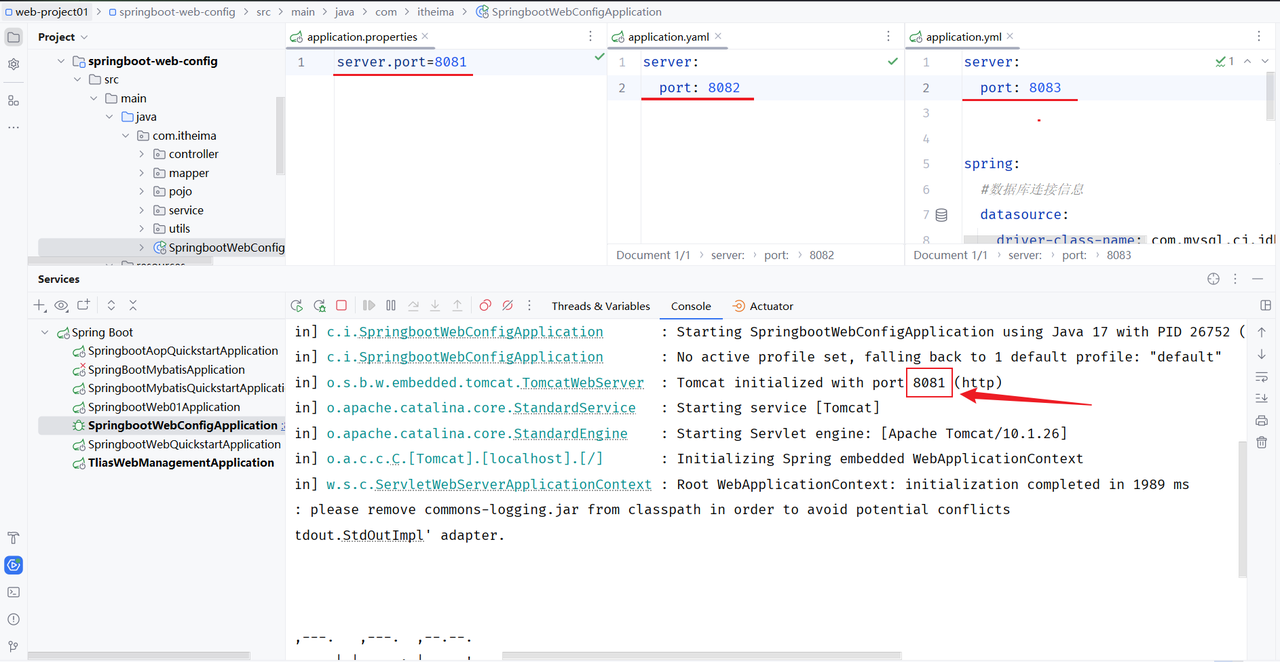1280x662 pixels.
Task: Click the View Breakpoints icon
Action: coord(485,306)
